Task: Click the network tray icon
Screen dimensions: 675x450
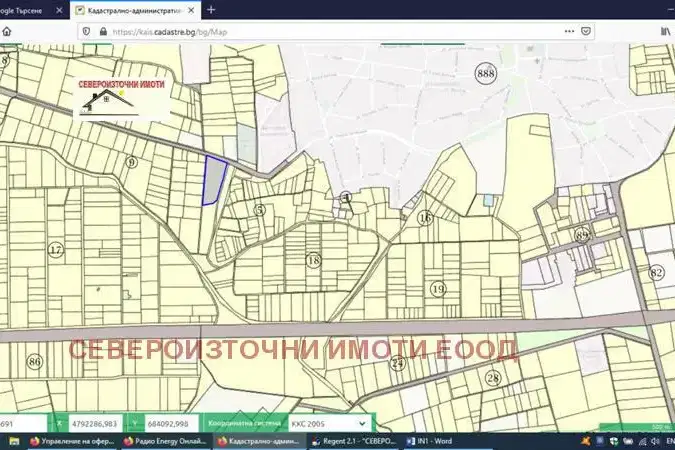Action: tap(642, 441)
